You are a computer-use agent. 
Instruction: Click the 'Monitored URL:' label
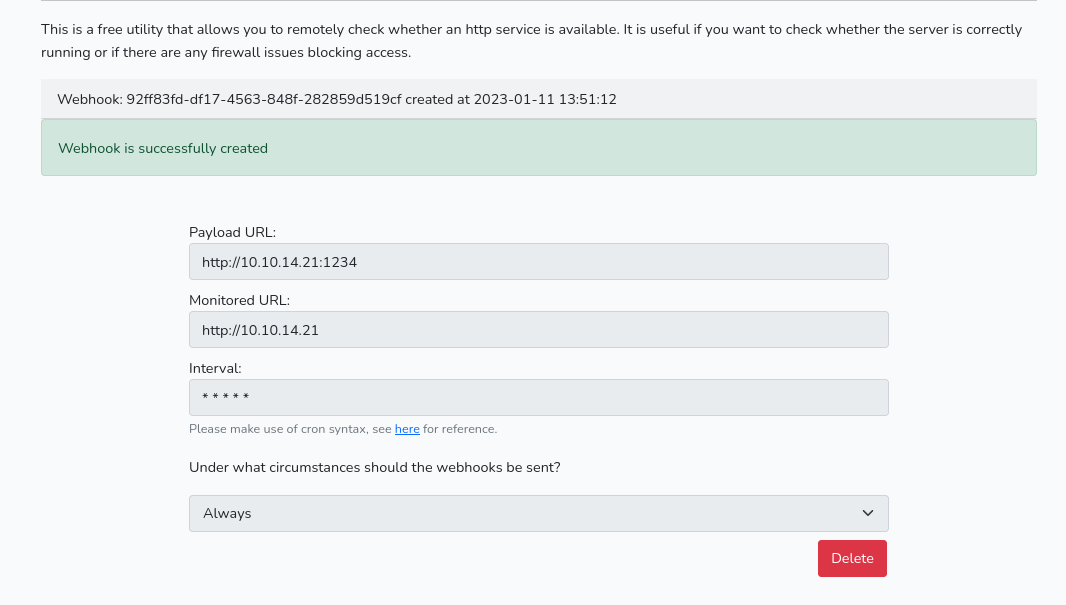coord(239,300)
